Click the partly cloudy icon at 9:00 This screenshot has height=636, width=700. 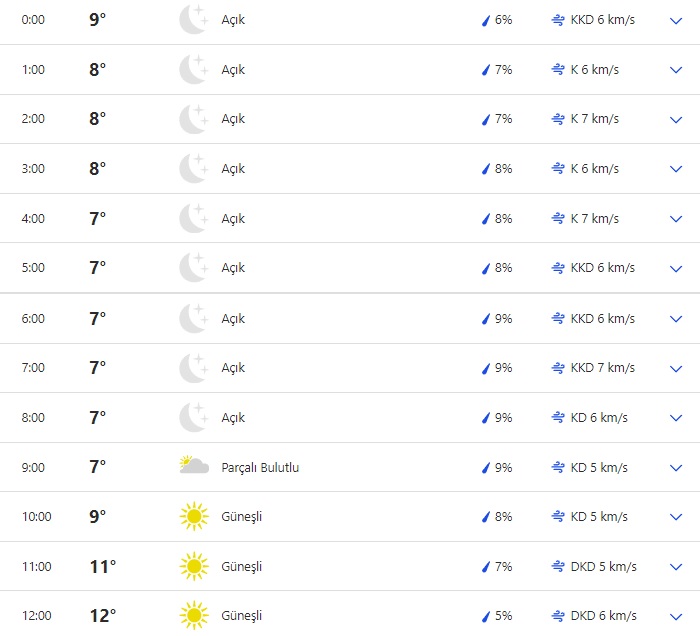[193, 466]
